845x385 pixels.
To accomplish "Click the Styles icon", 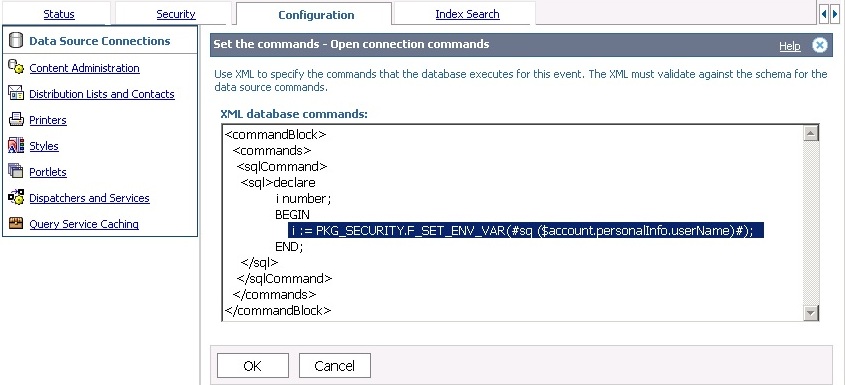I will click(x=16, y=146).
